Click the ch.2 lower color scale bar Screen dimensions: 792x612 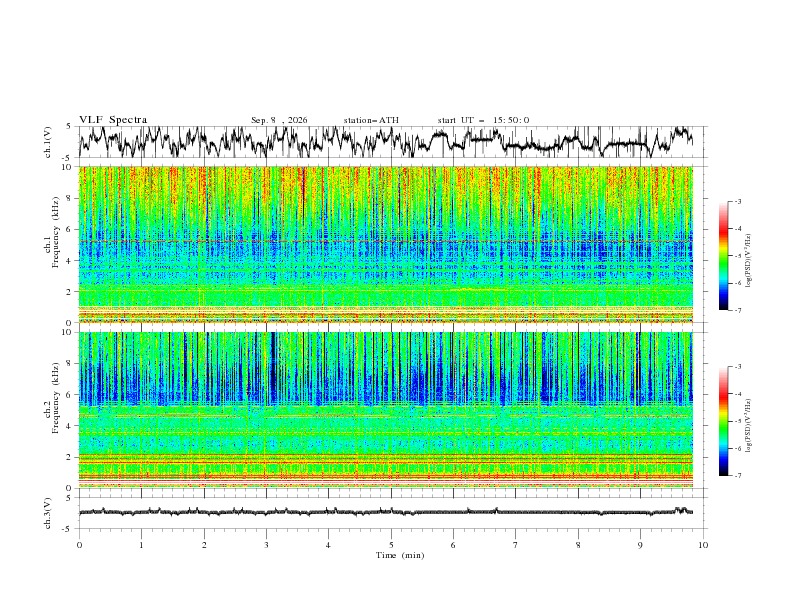pyautogui.click(x=723, y=421)
